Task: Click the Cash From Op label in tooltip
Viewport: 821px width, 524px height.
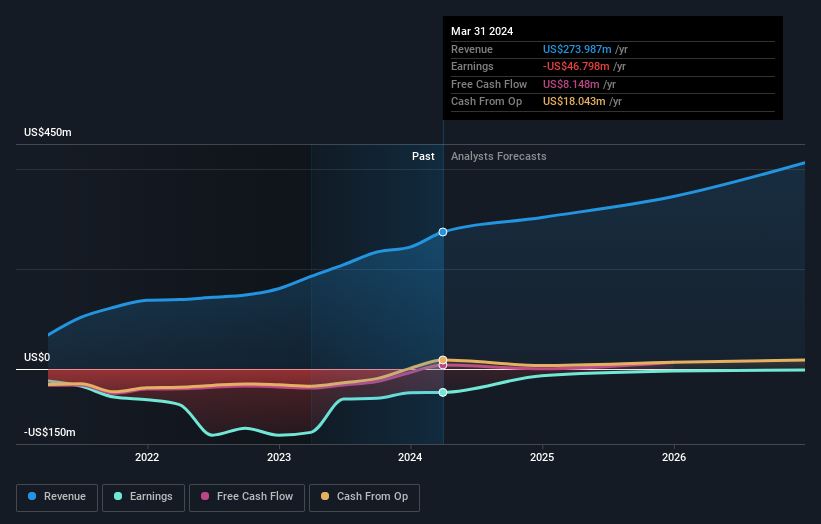Action: tap(486, 102)
